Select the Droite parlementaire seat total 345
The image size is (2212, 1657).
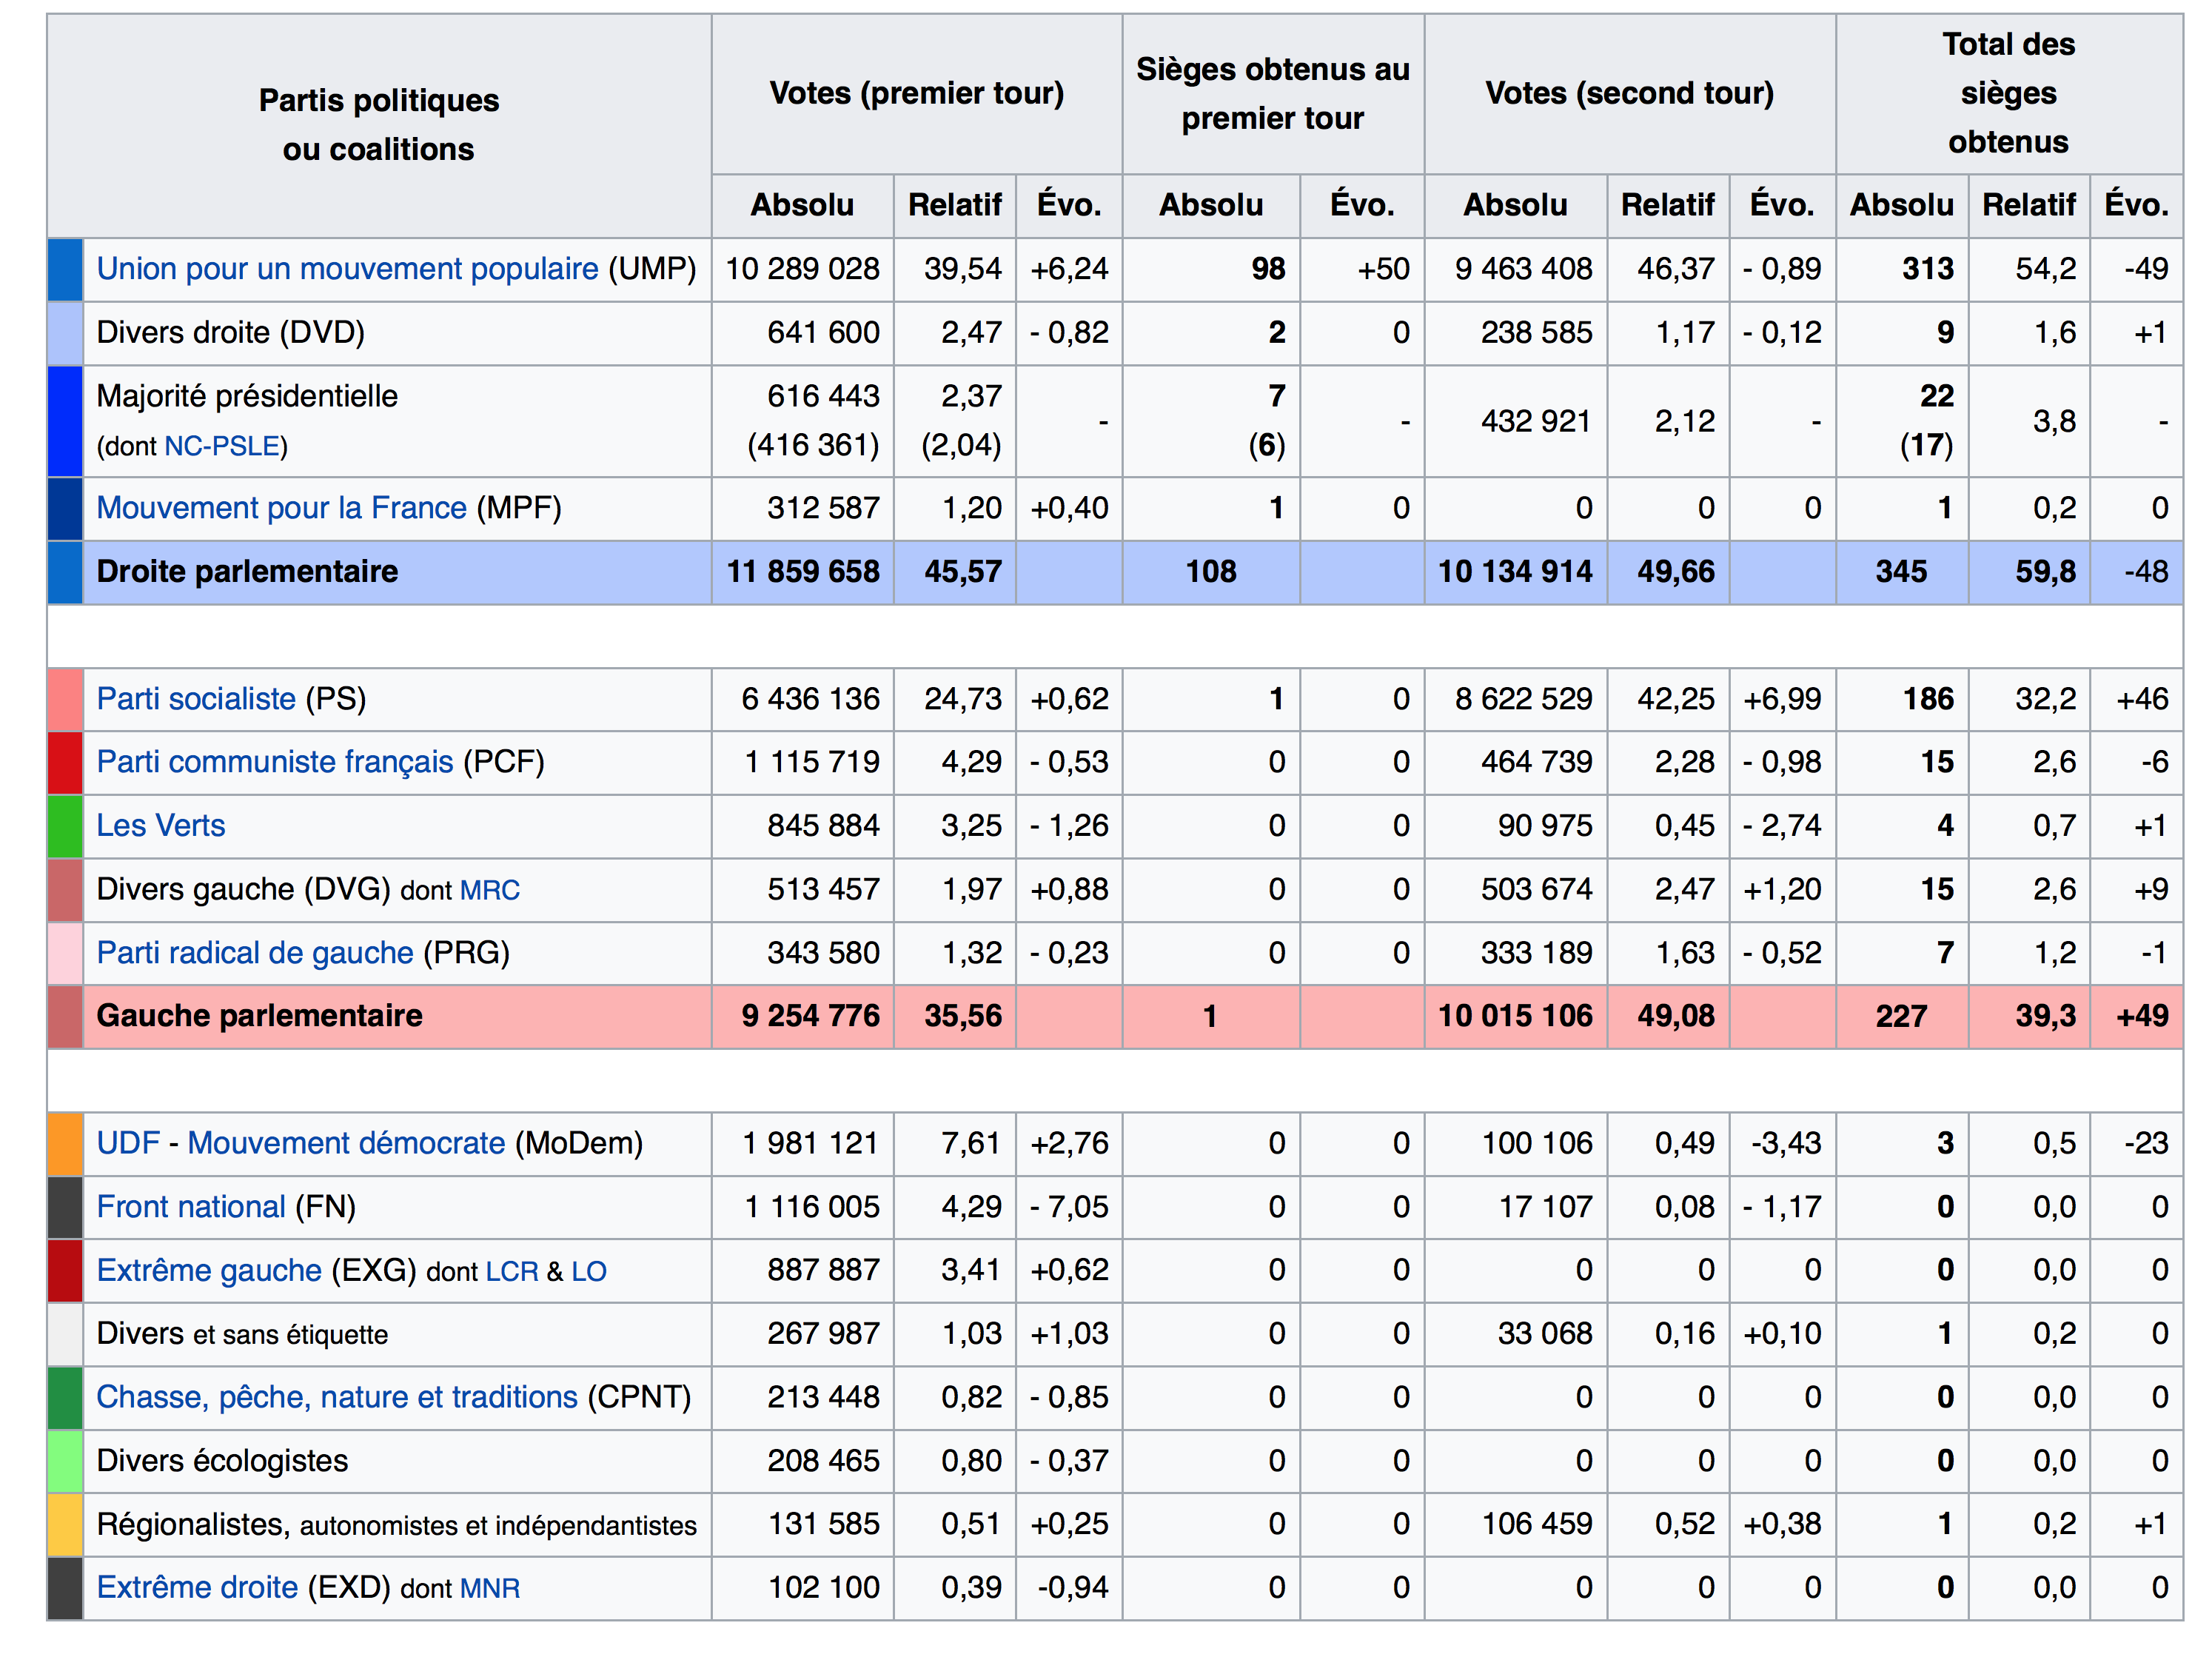click(x=1901, y=571)
